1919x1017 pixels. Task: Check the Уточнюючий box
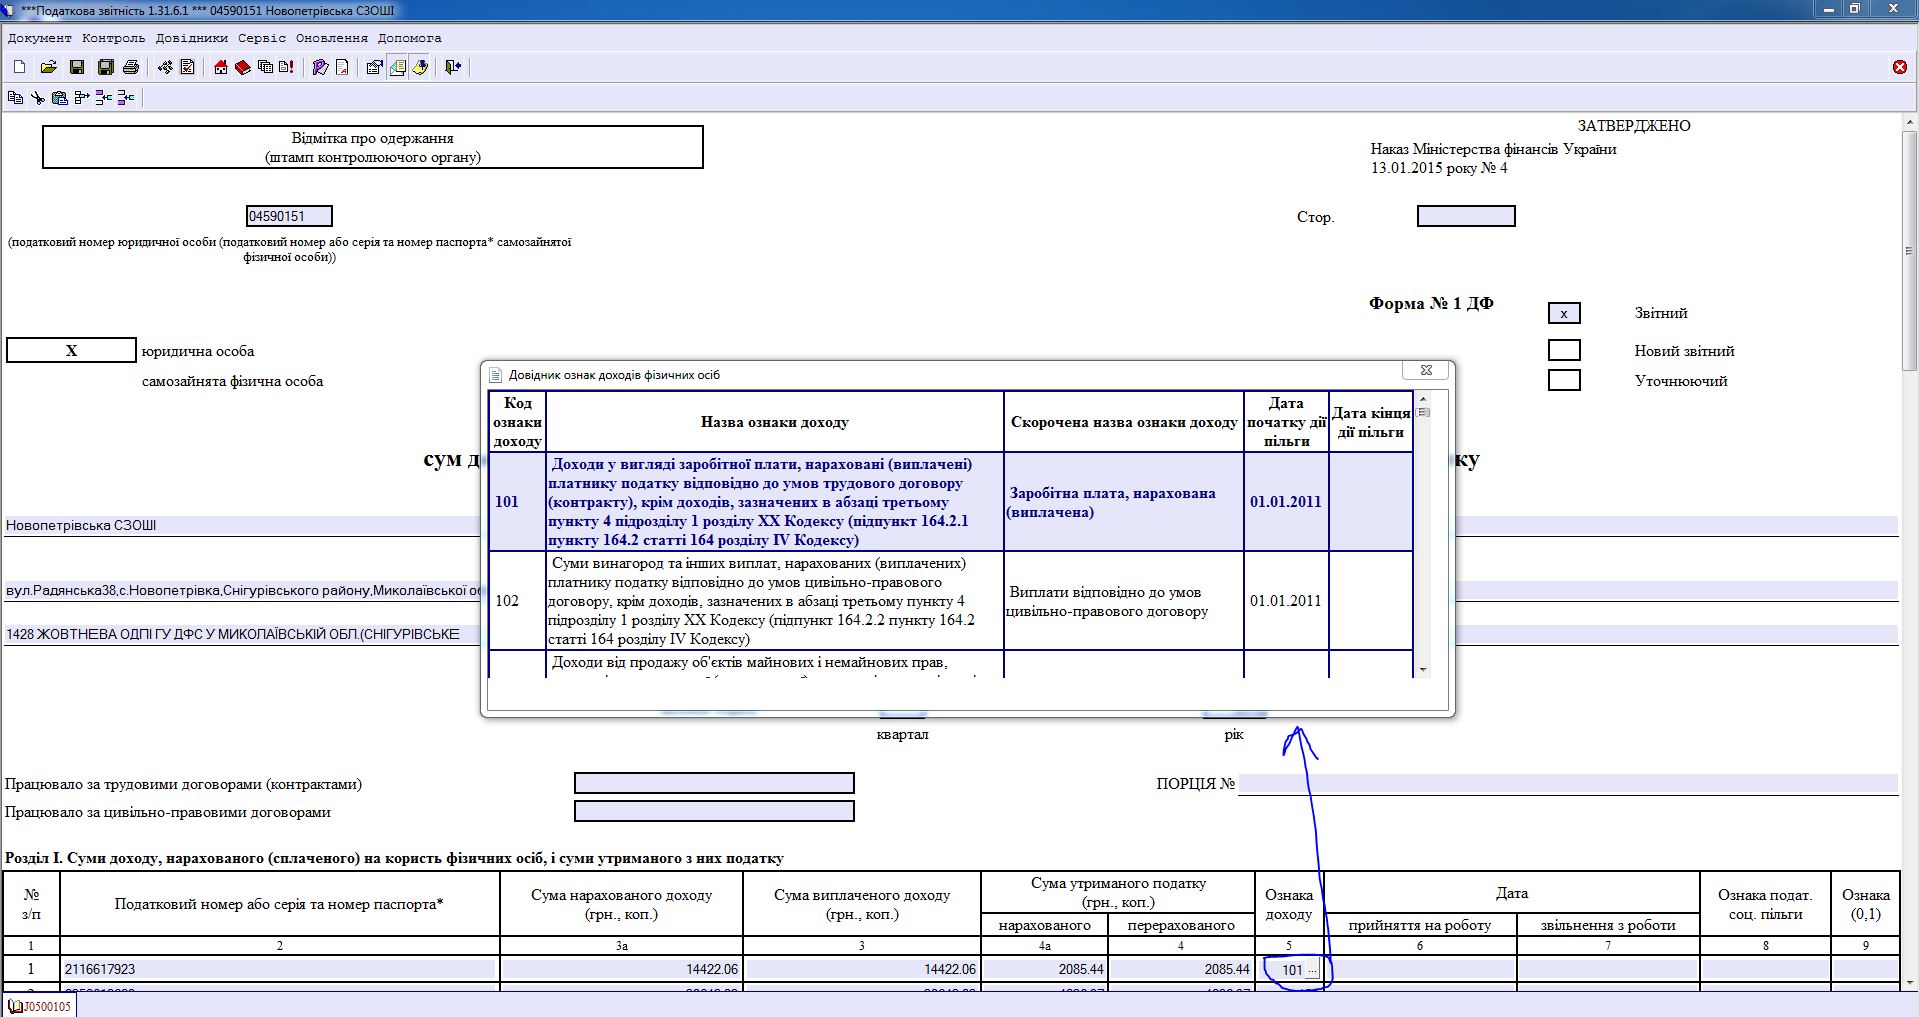(x=1563, y=380)
